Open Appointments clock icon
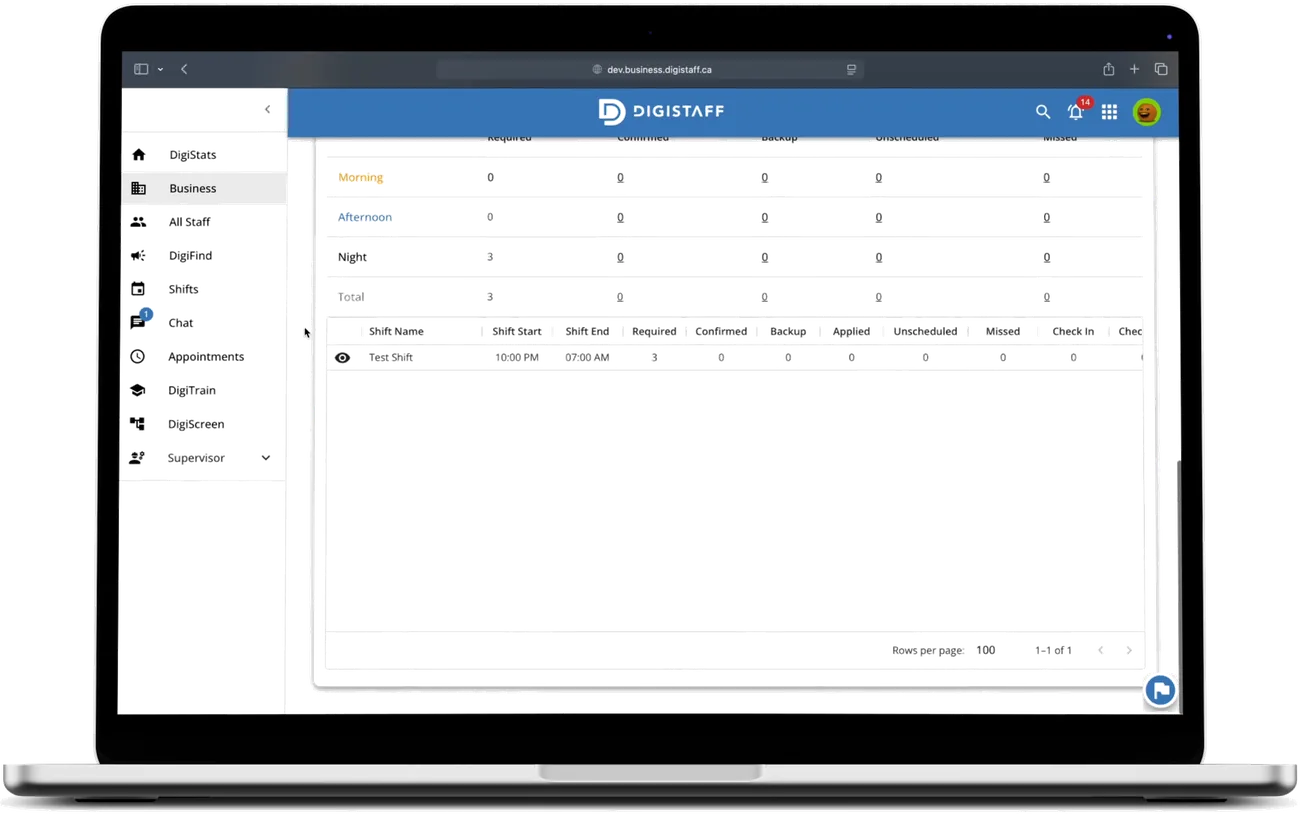The height and width of the screenshot is (814, 1300). [138, 357]
